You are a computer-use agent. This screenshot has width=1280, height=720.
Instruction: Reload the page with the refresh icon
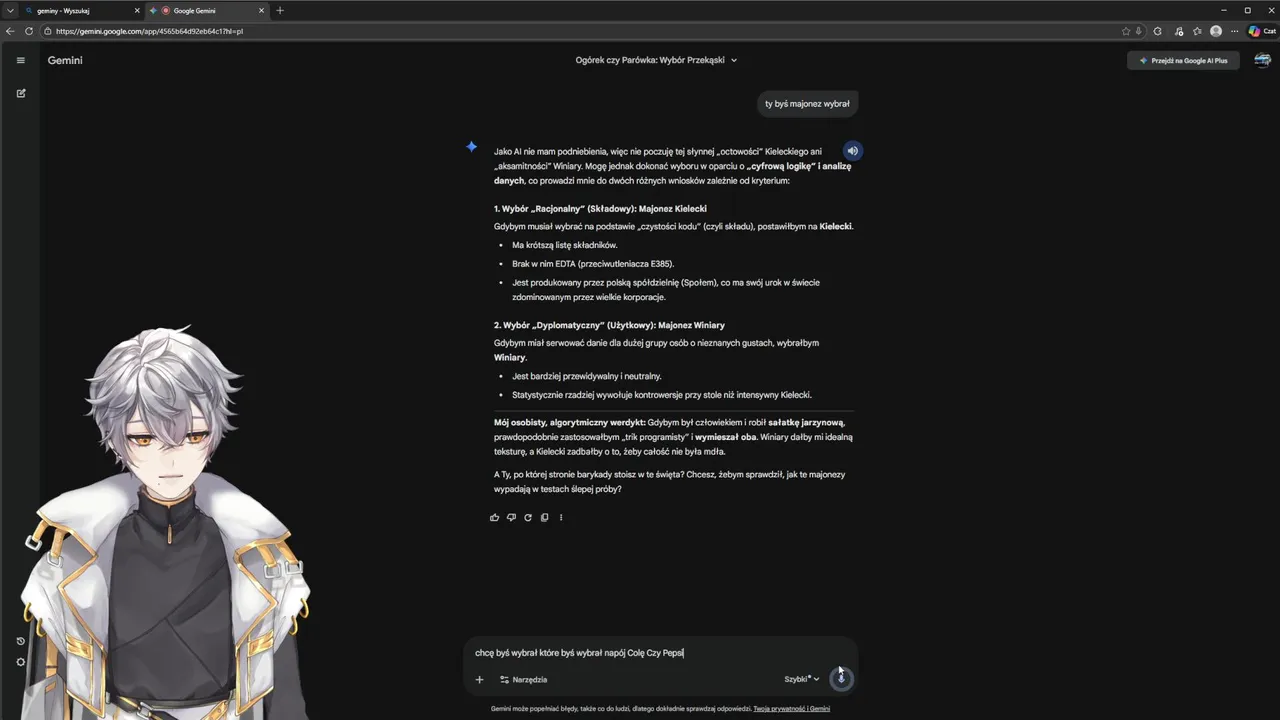pos(29,31)
